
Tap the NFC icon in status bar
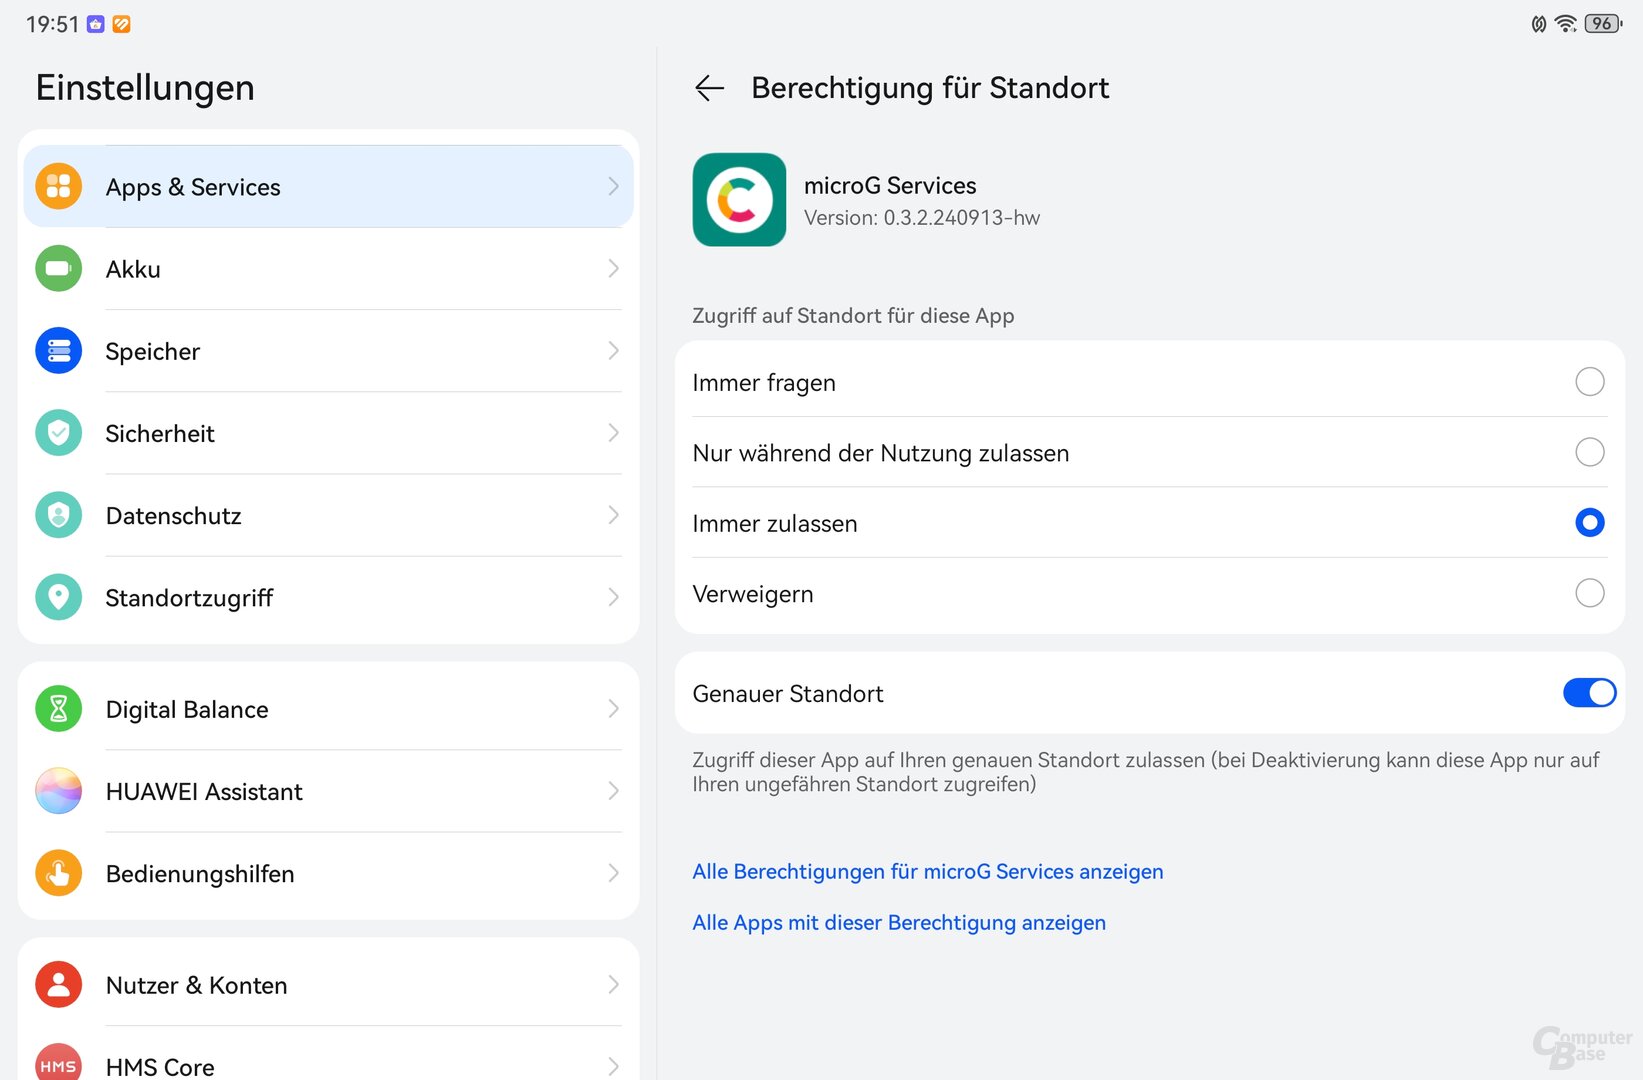(x=1539, y=24)
